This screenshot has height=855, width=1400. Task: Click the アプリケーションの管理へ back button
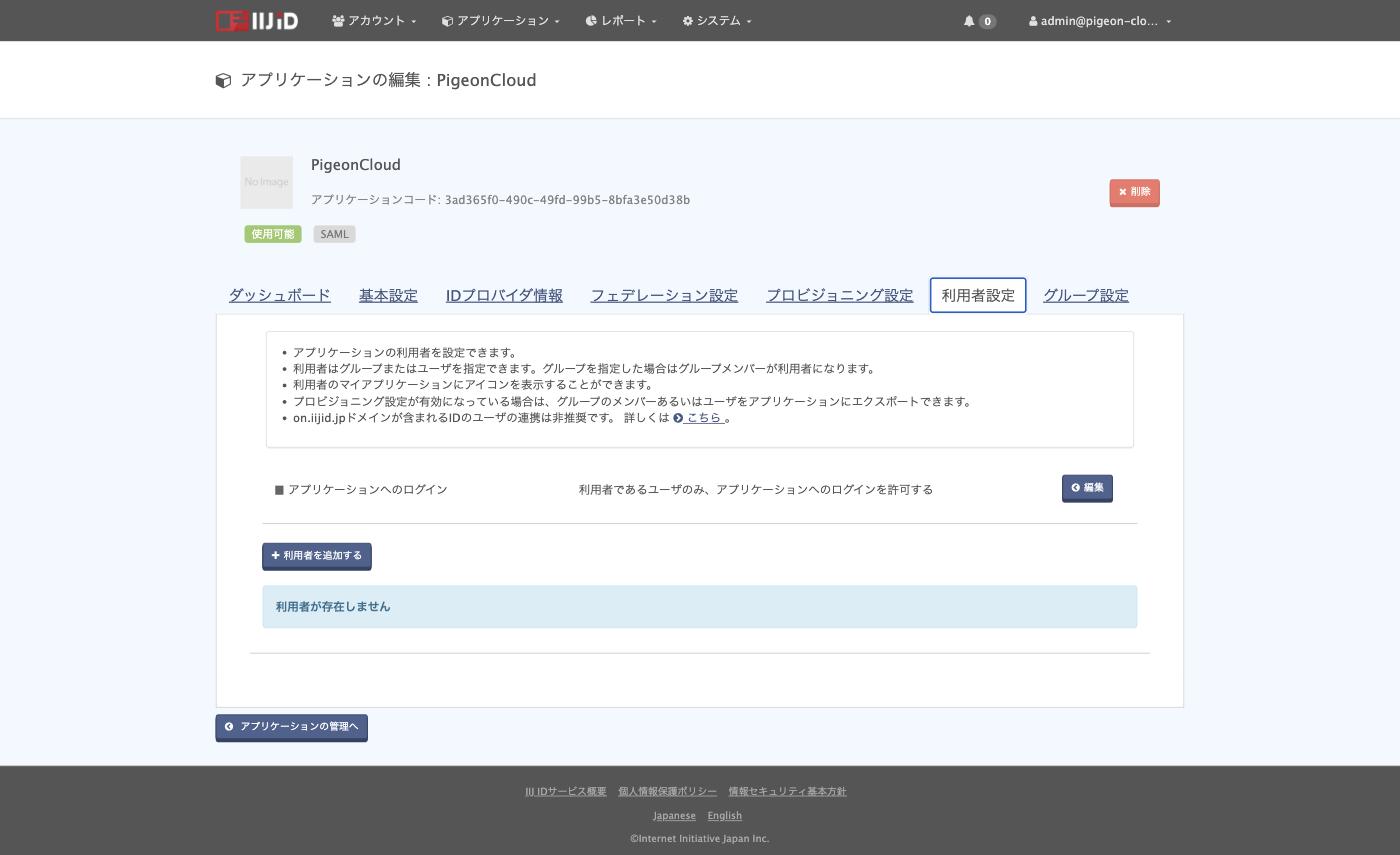pyautogui.click(x=291, y=727)
